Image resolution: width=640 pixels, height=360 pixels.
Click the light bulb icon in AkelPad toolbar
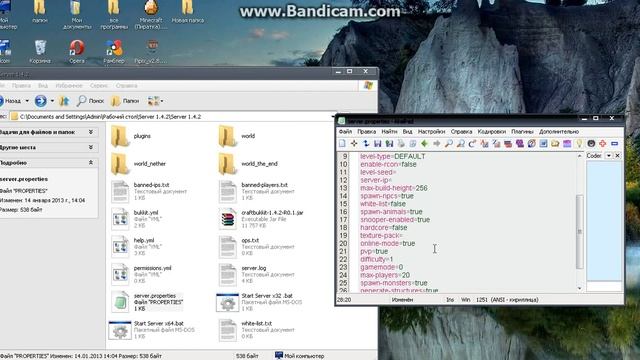[579, 144]
